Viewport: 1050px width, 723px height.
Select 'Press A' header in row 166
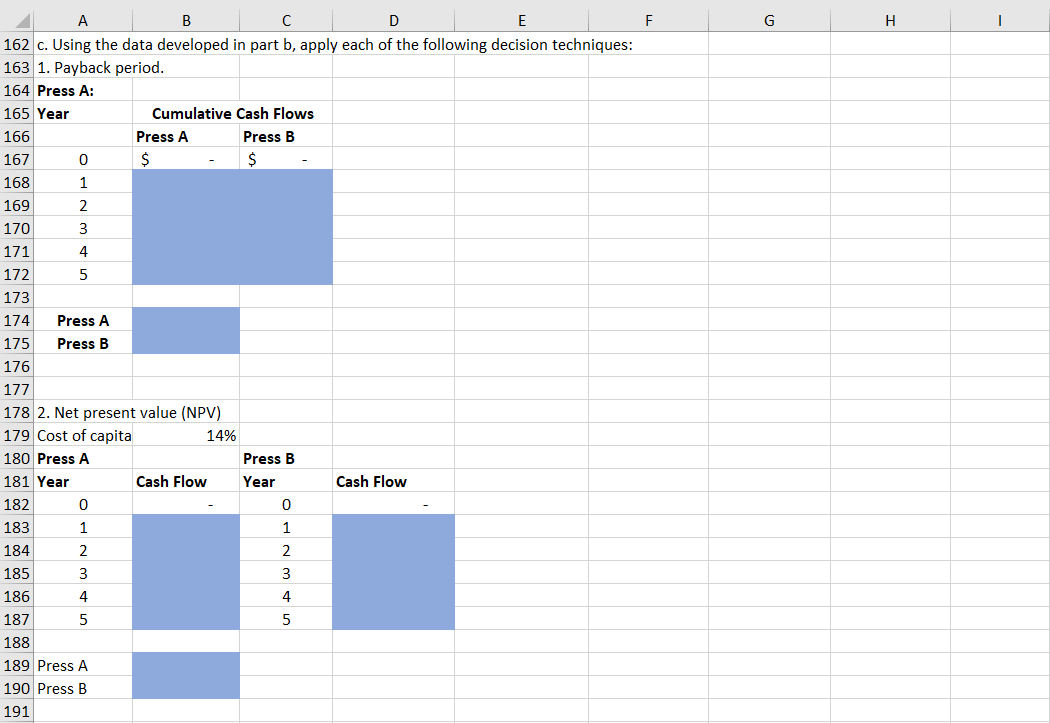coord(186,137)
